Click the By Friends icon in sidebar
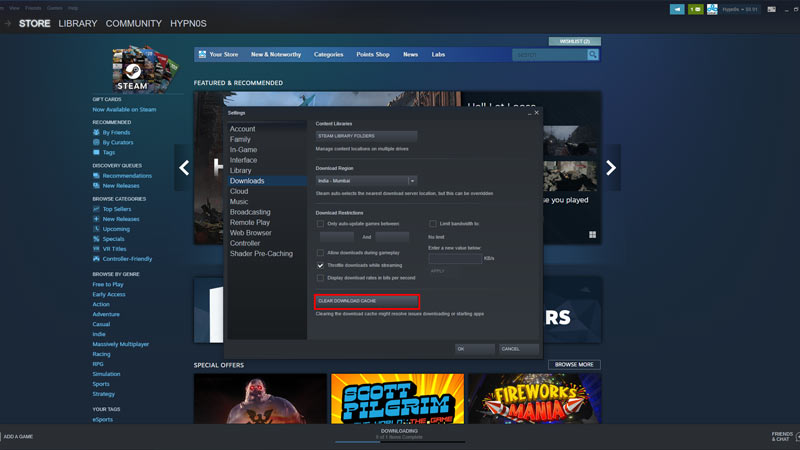This screenshot has height=450, width=800. 96,132
